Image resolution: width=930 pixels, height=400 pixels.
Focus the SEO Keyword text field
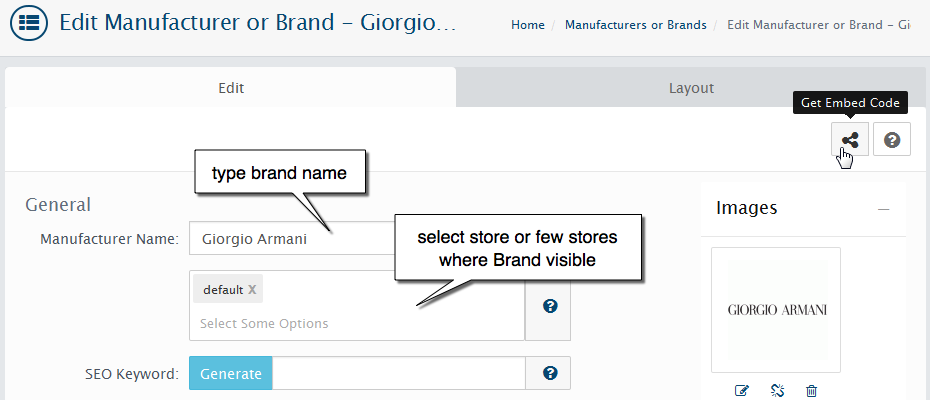coord(399,373)
